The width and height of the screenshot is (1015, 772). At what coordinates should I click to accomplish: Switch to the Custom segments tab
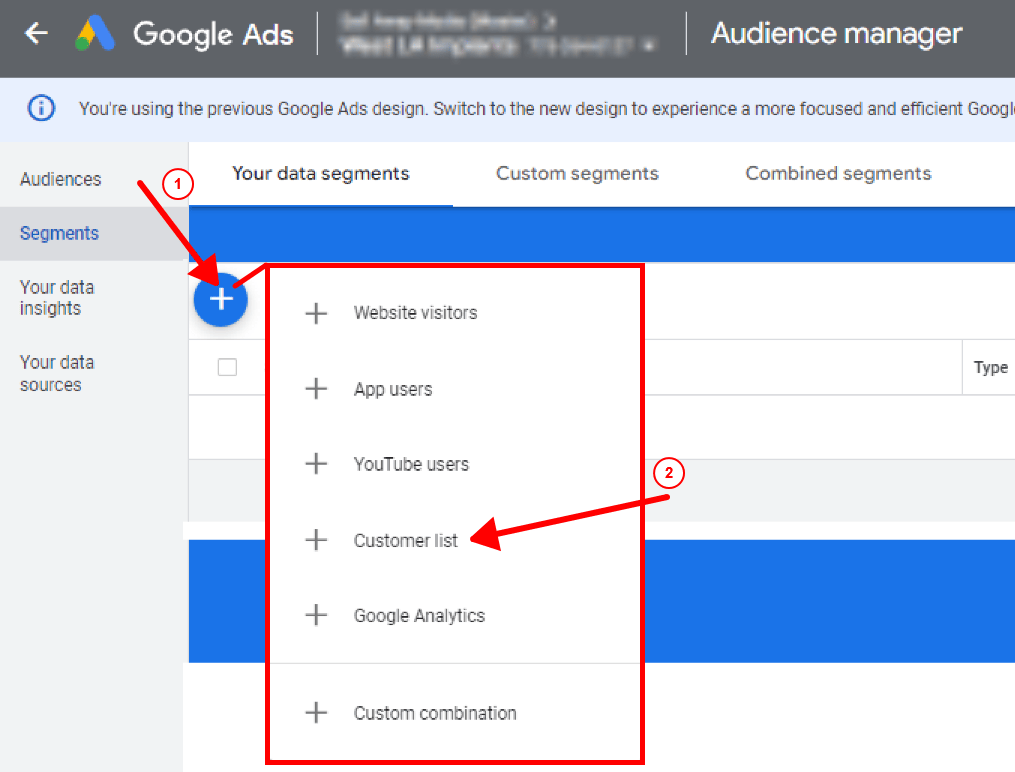[577, 173]
